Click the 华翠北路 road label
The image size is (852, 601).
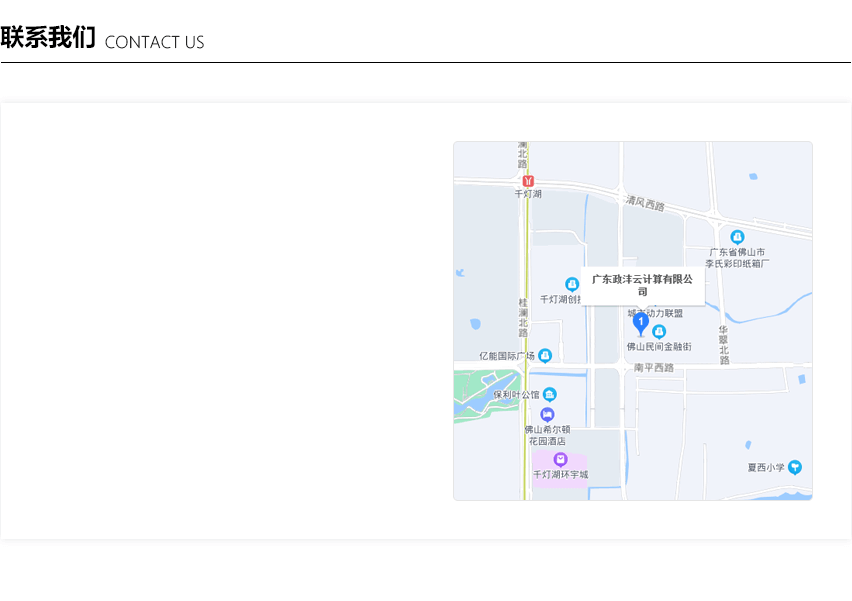(723, 345)
